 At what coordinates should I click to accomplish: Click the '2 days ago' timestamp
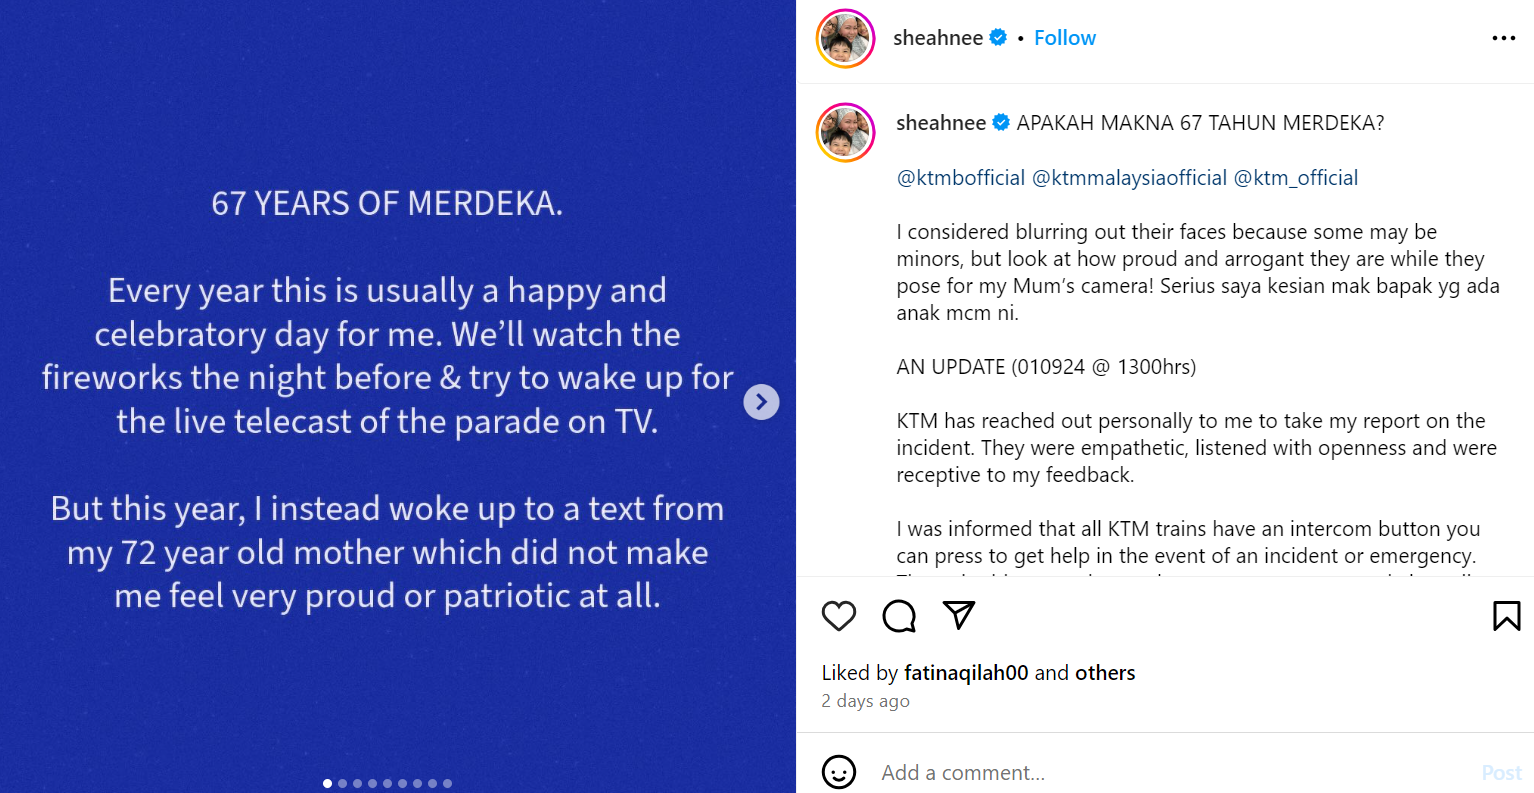pyautogui.click(x=865, y=701)
